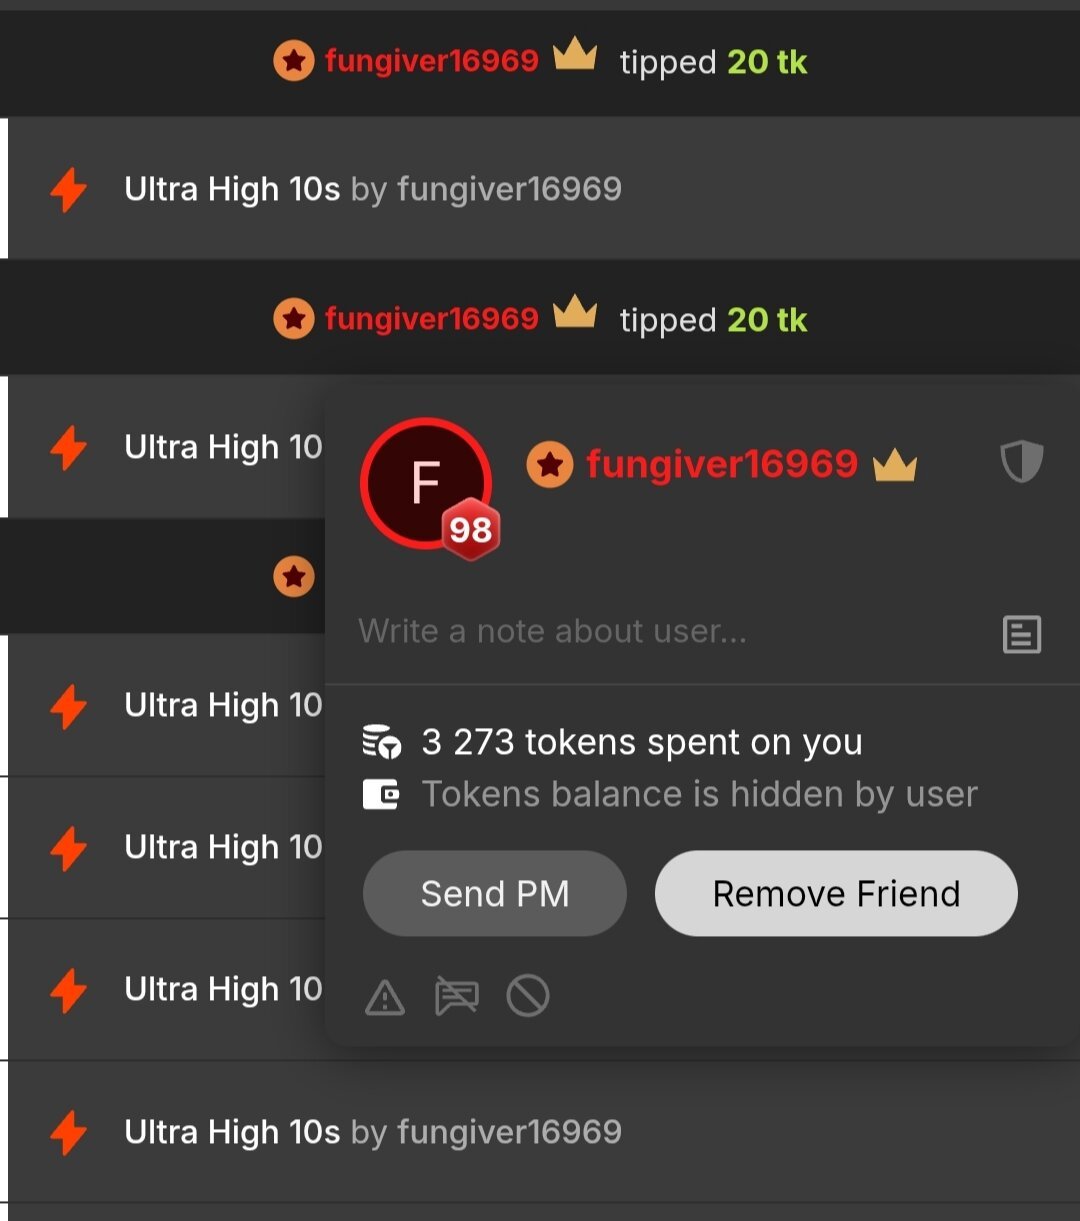The image size is (1080, 1221).
Task: Click fungiver16969 in the top tip message
Action: click(431, 61)
